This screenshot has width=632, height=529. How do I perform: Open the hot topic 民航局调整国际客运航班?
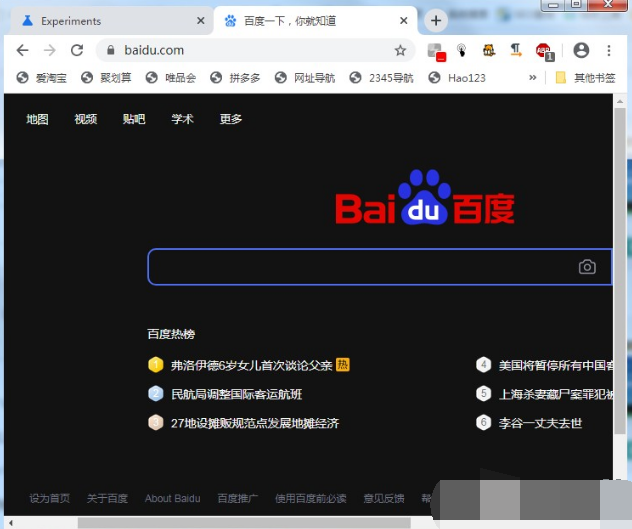click(x=236, y=394)
